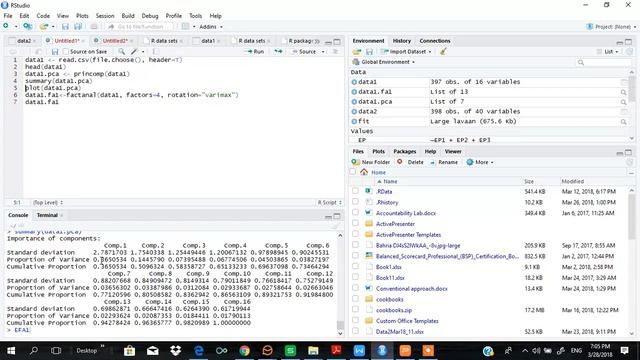The height and width of the screenshot is (360, 640).
Task: Switch to the History tab
Action: tap(402, 41)
